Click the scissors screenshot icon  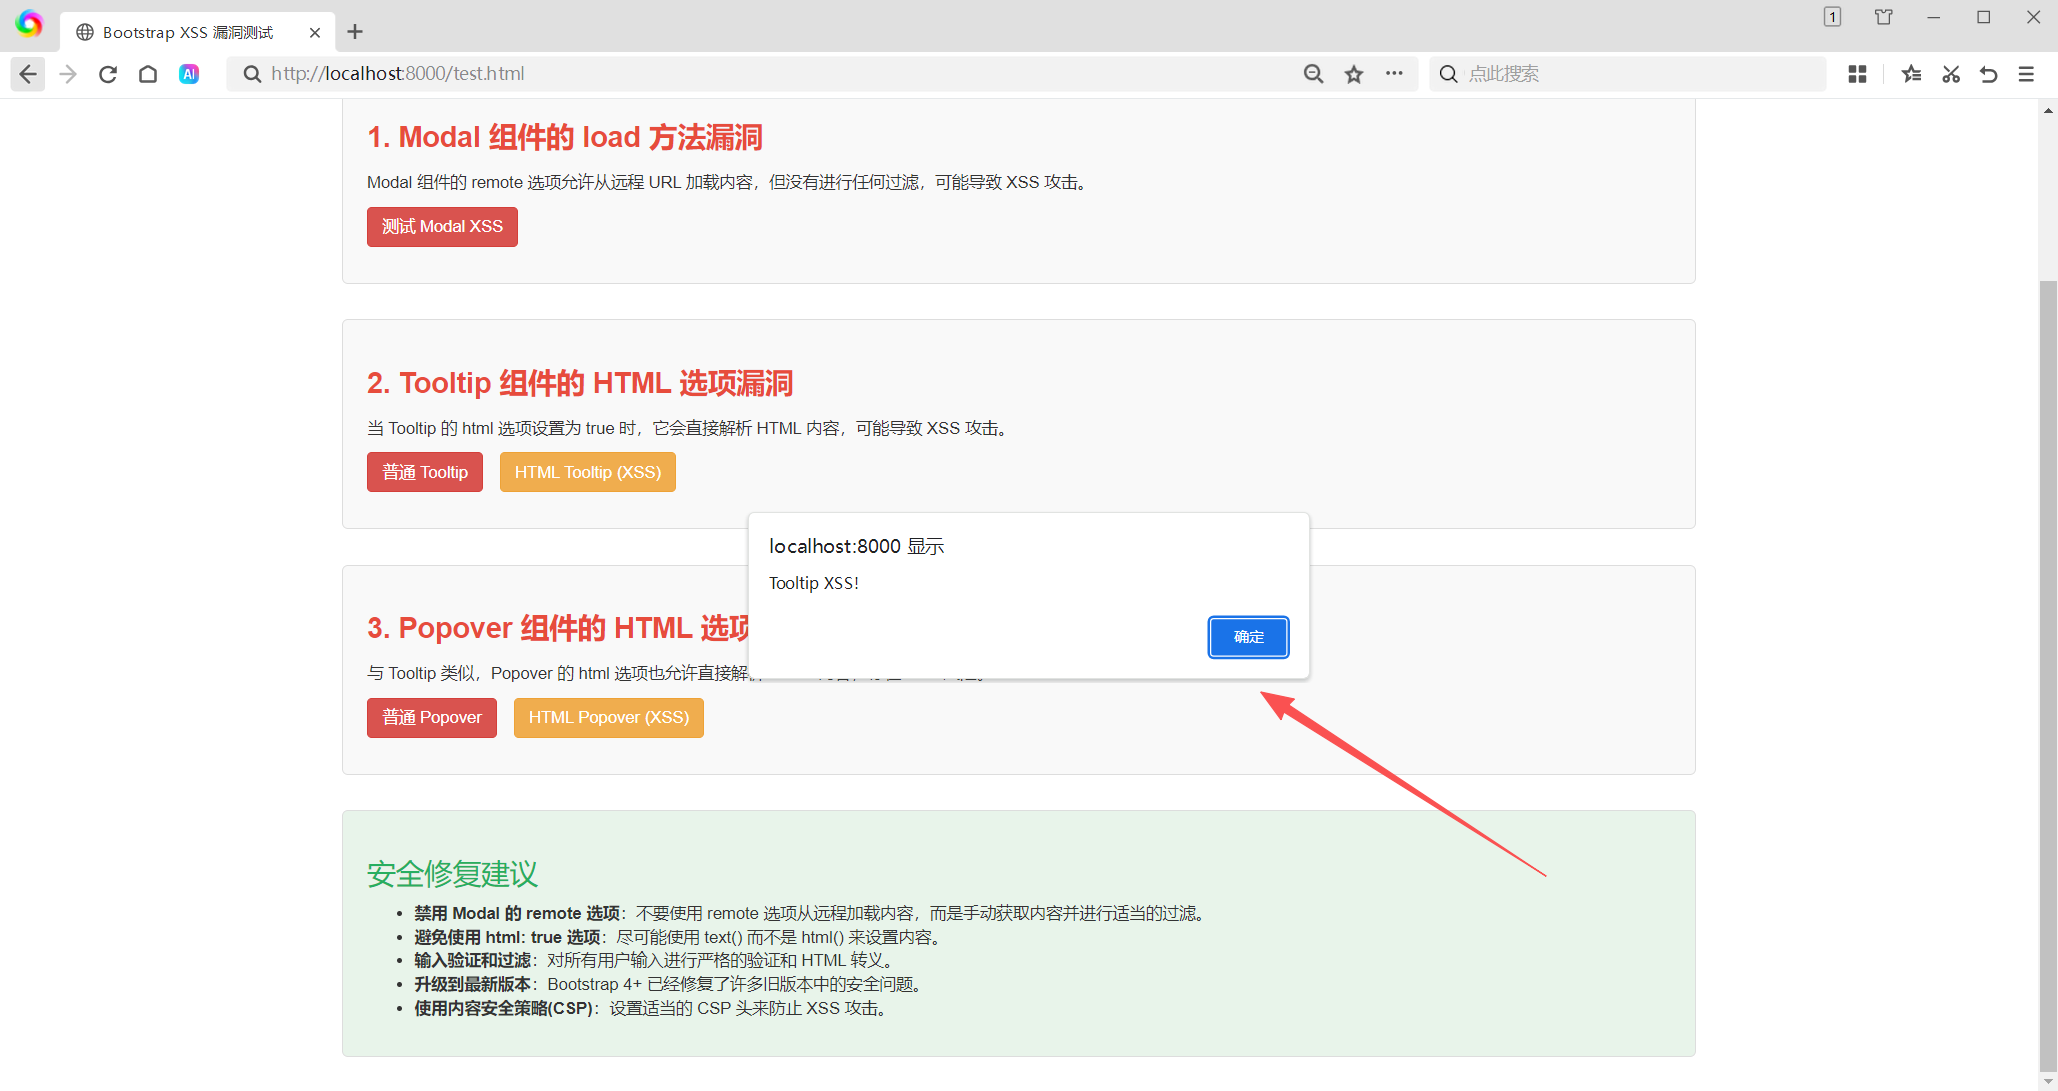[1950, 74]
